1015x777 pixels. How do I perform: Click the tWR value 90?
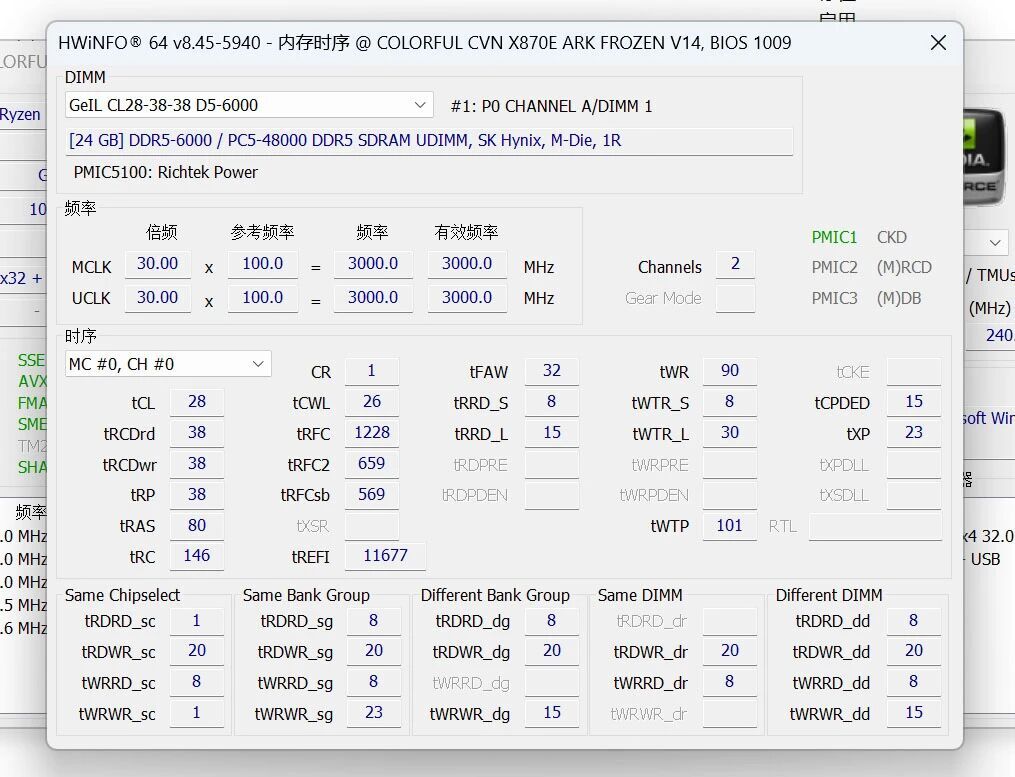730,371
